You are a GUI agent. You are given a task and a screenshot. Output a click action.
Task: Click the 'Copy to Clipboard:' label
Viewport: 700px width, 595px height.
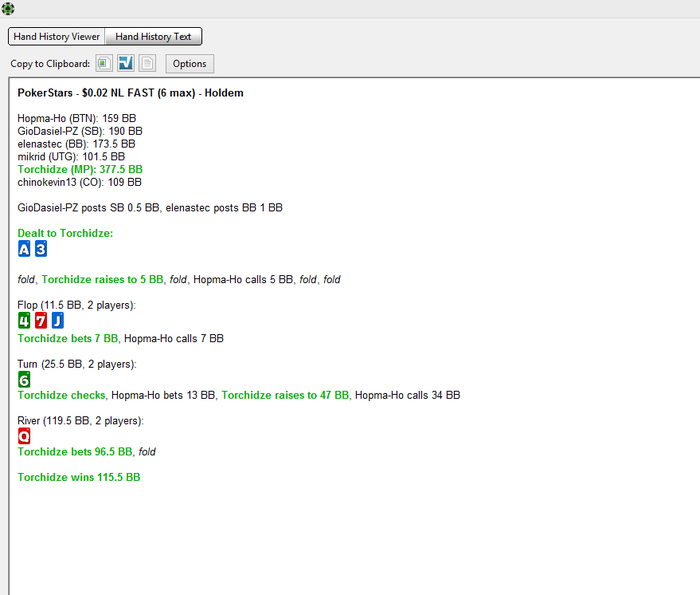(50, 64)
